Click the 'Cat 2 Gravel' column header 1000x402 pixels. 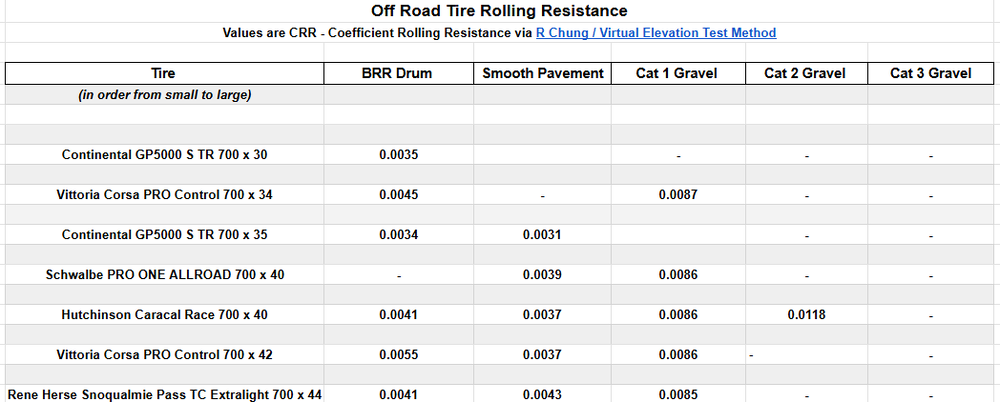(x=805, y=73)
